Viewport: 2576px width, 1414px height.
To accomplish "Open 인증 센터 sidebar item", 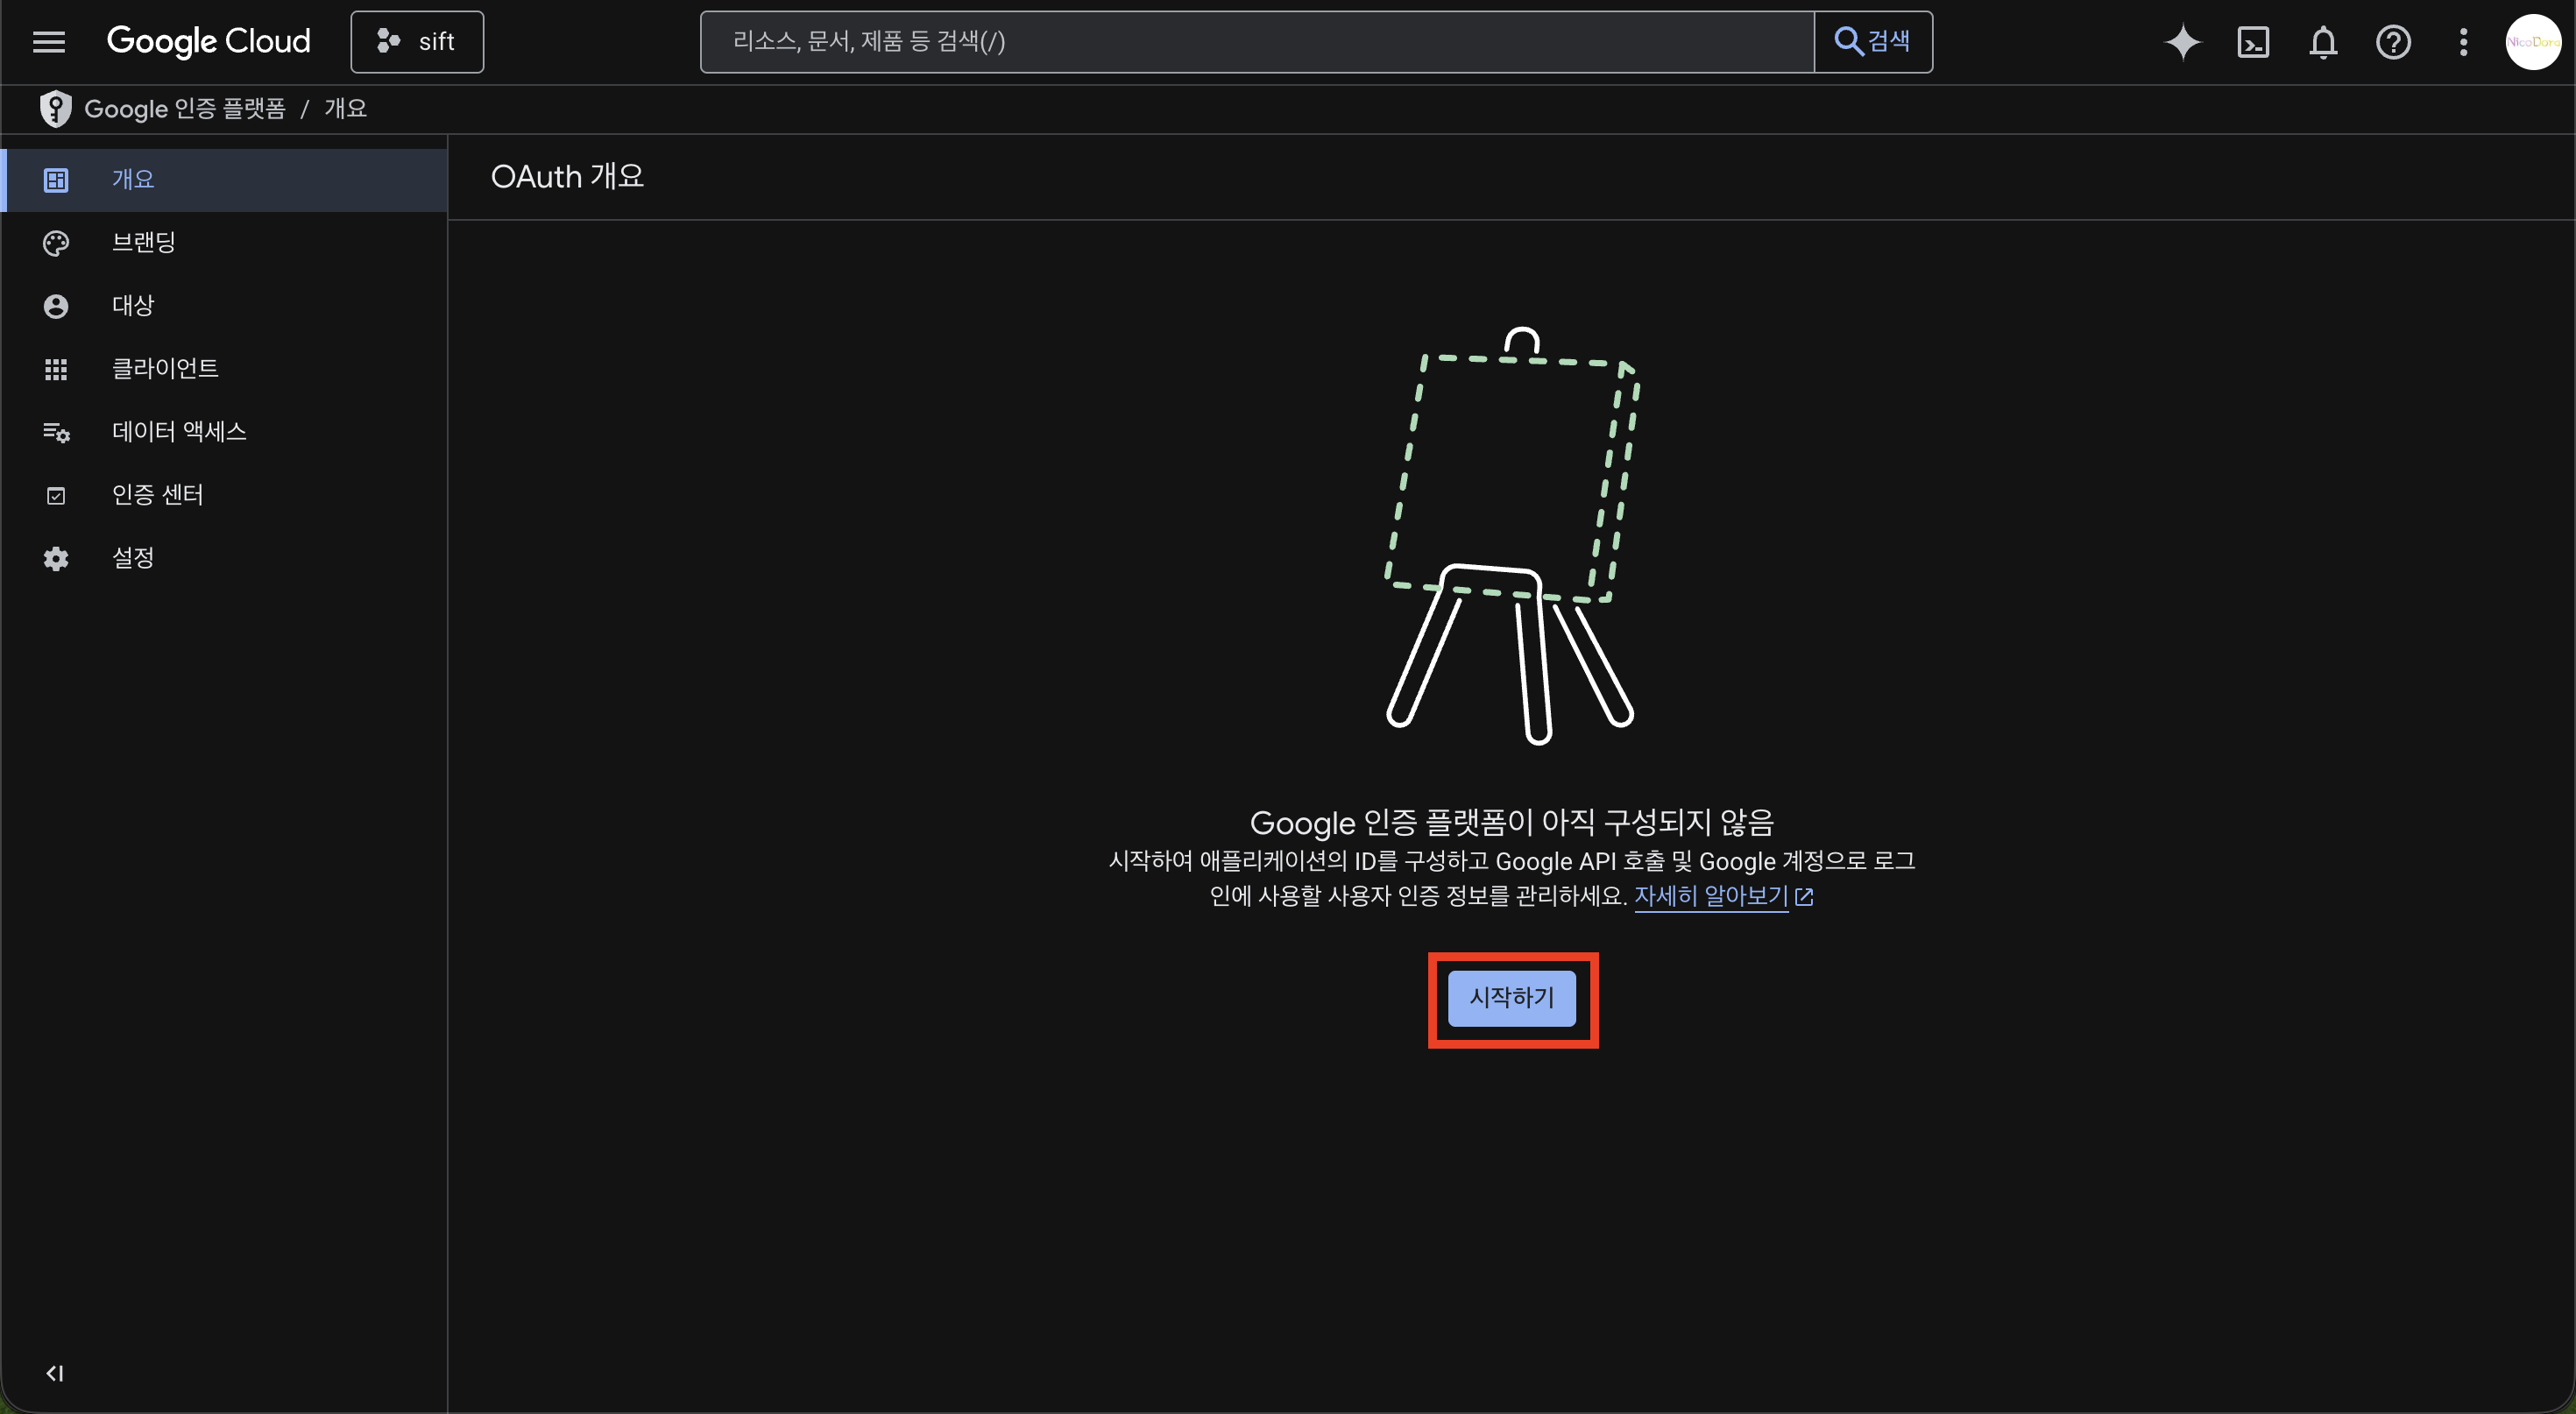I will click(x=157, y=495).
